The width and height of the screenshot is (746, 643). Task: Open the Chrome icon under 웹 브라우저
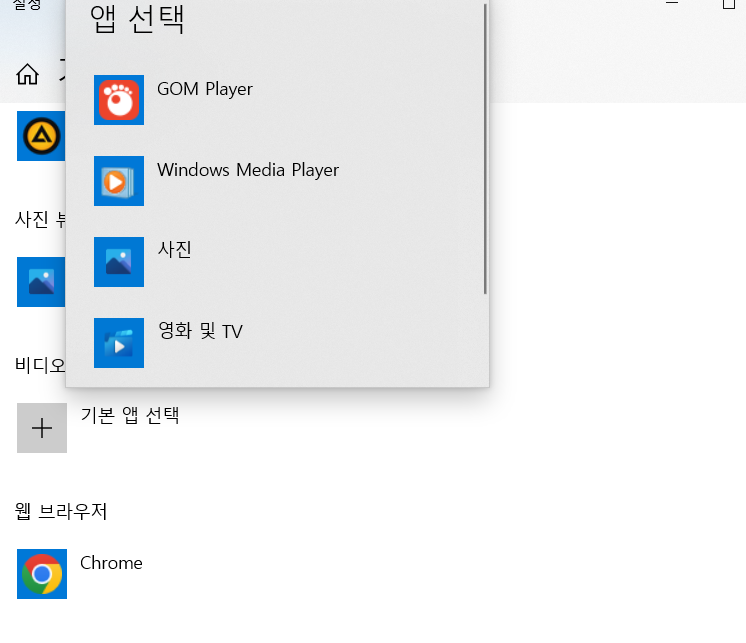pyautogui.click(x=42, y=574)
